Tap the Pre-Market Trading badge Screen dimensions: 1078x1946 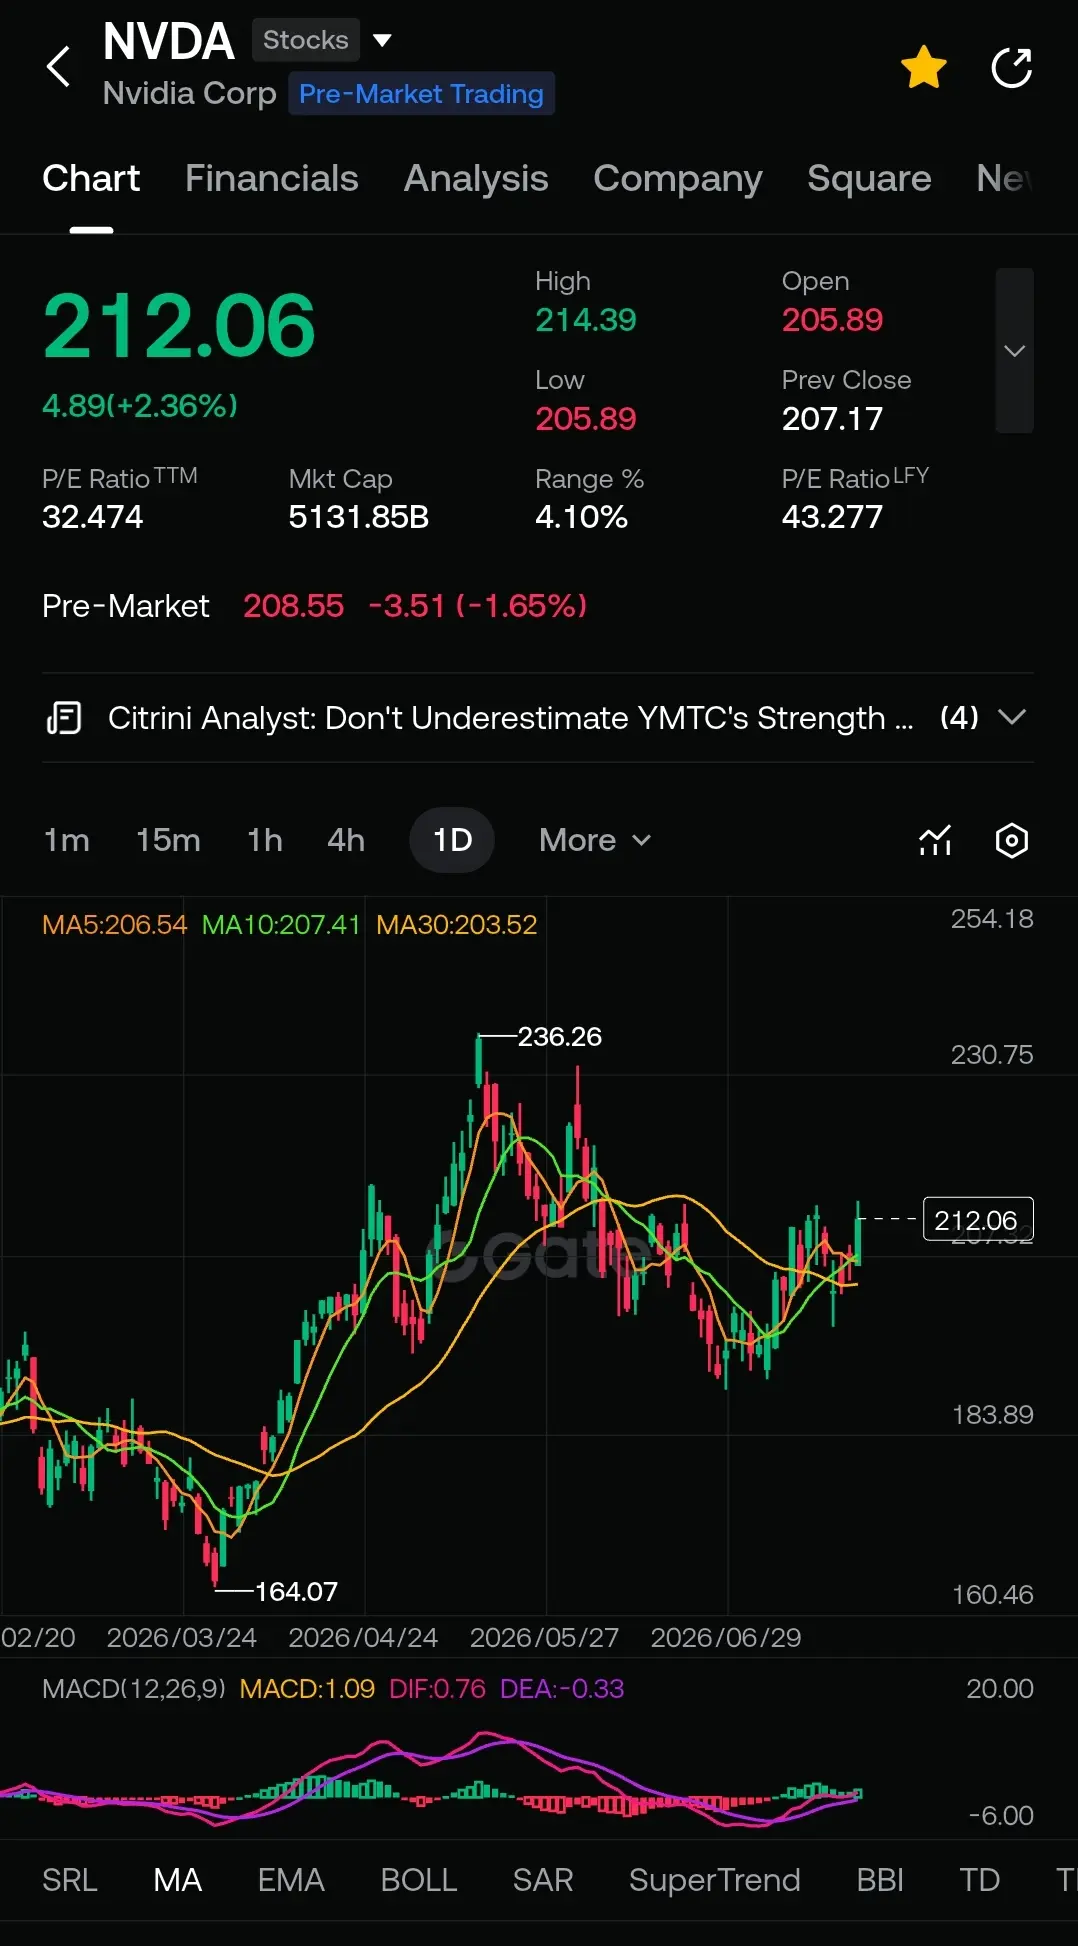point(421,94)
